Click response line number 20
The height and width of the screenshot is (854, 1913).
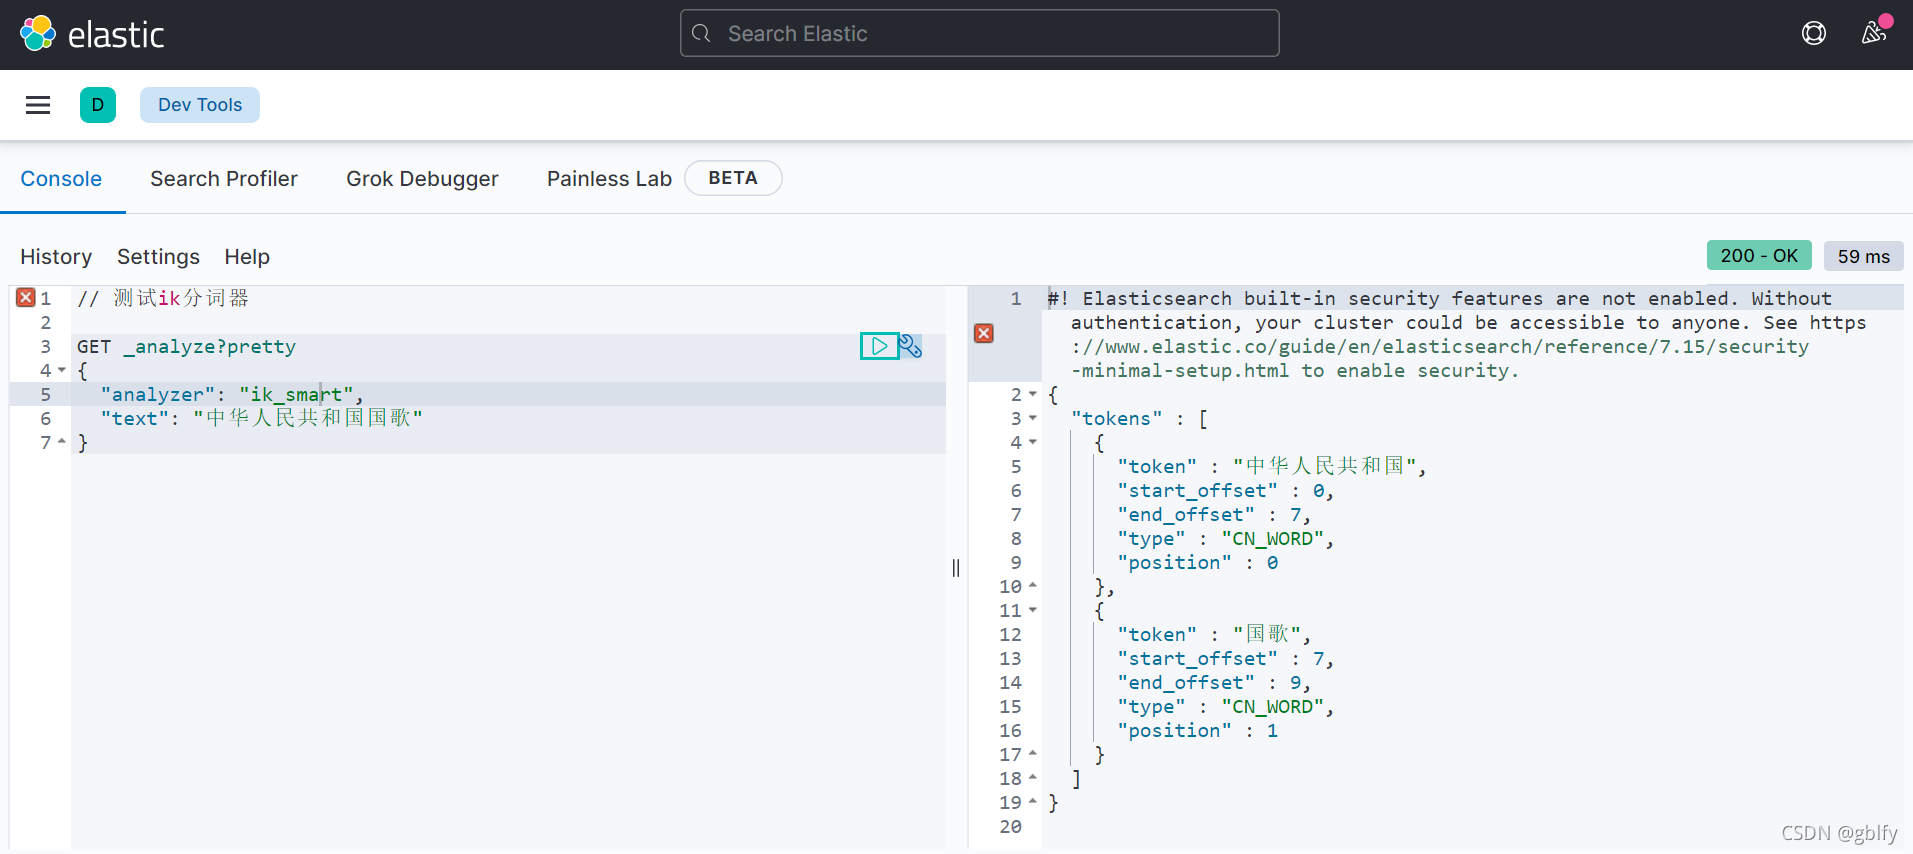[x=1010, y=826]
